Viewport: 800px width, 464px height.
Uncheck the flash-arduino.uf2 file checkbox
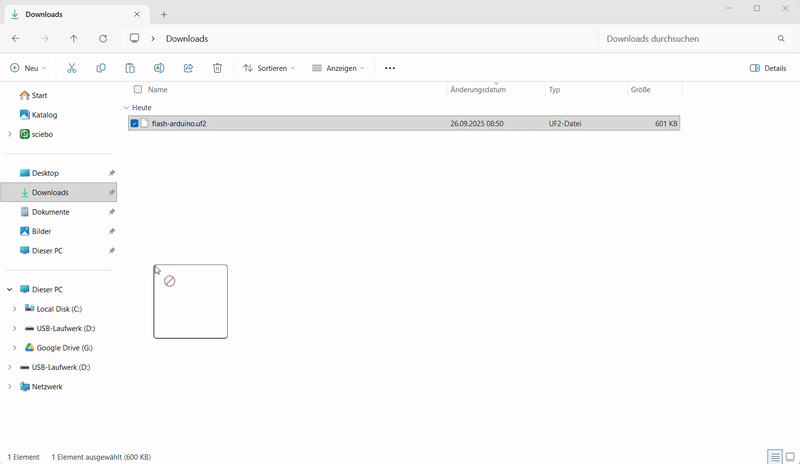coord(135,124)
